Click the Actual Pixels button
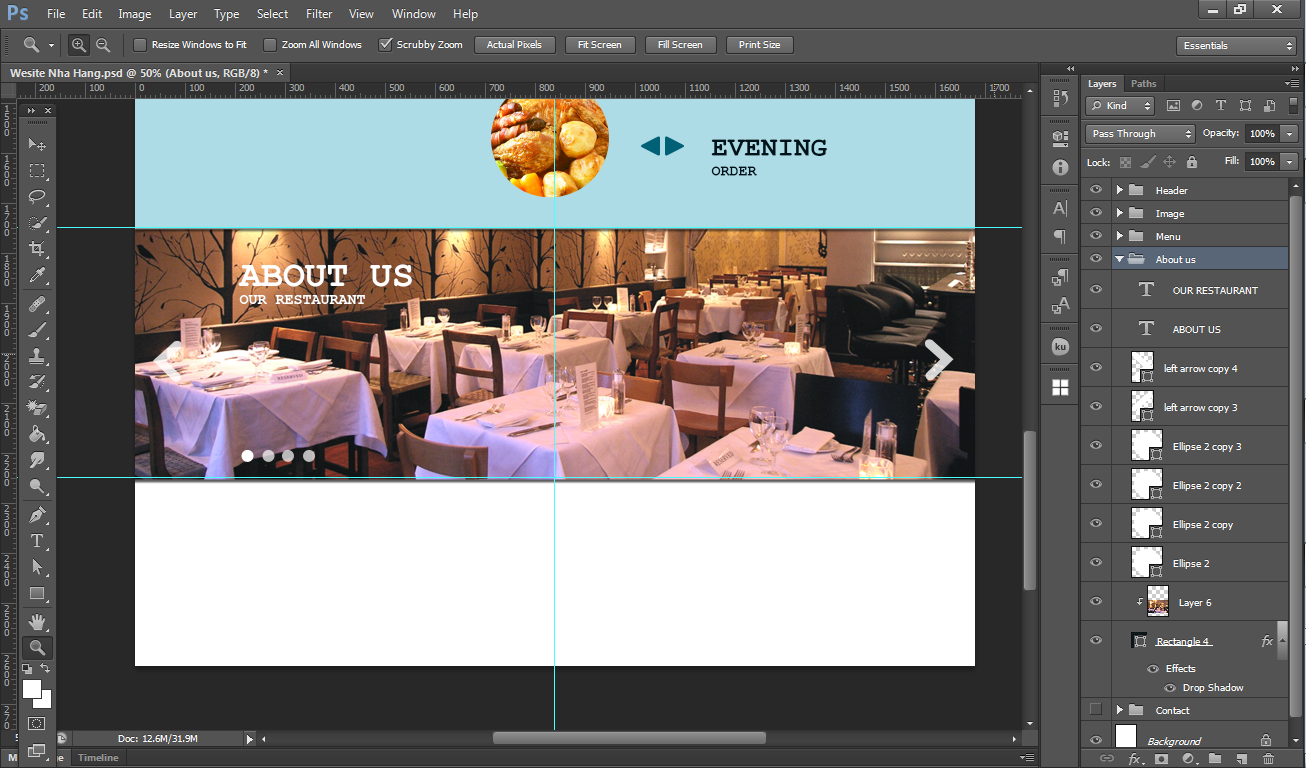1306x768 pixels. point(514,45)
